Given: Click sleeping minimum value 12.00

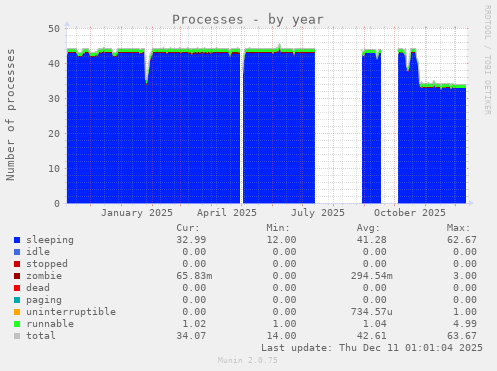Looking at the screenshot, I should coord(281,240).
